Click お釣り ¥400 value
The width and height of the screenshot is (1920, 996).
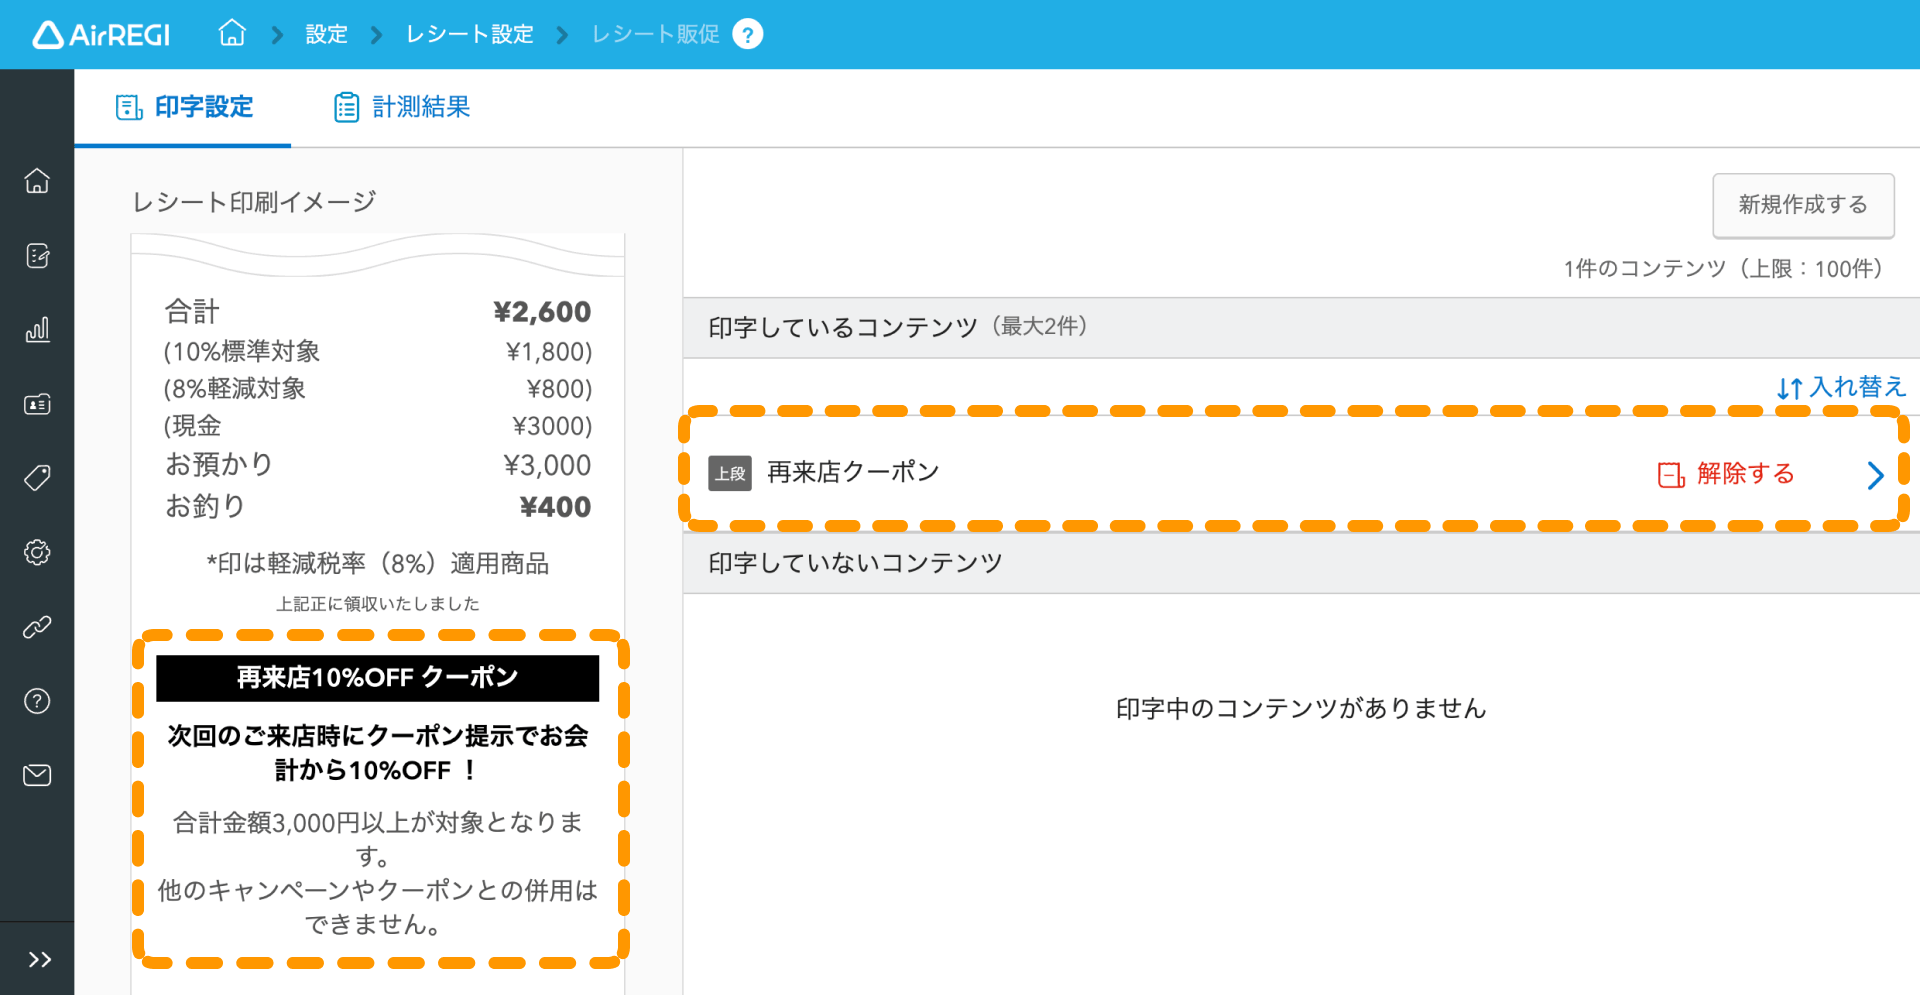click(555, 507)
